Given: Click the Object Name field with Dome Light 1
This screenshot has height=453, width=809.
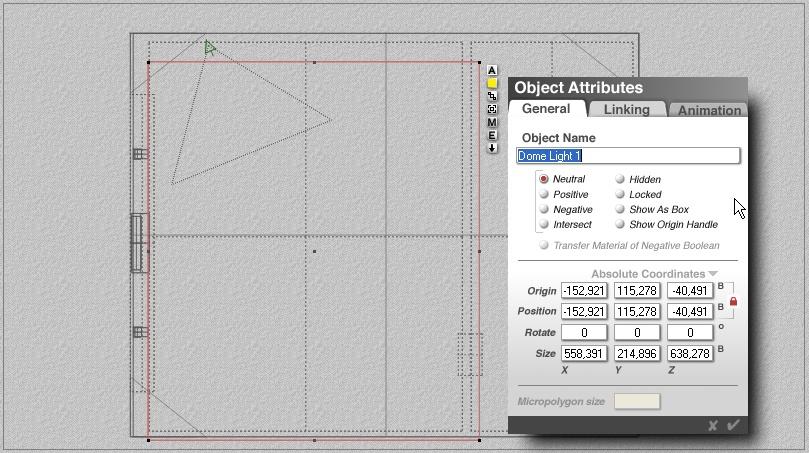Looking at the screenshot, I should click(x=628, y=156).
